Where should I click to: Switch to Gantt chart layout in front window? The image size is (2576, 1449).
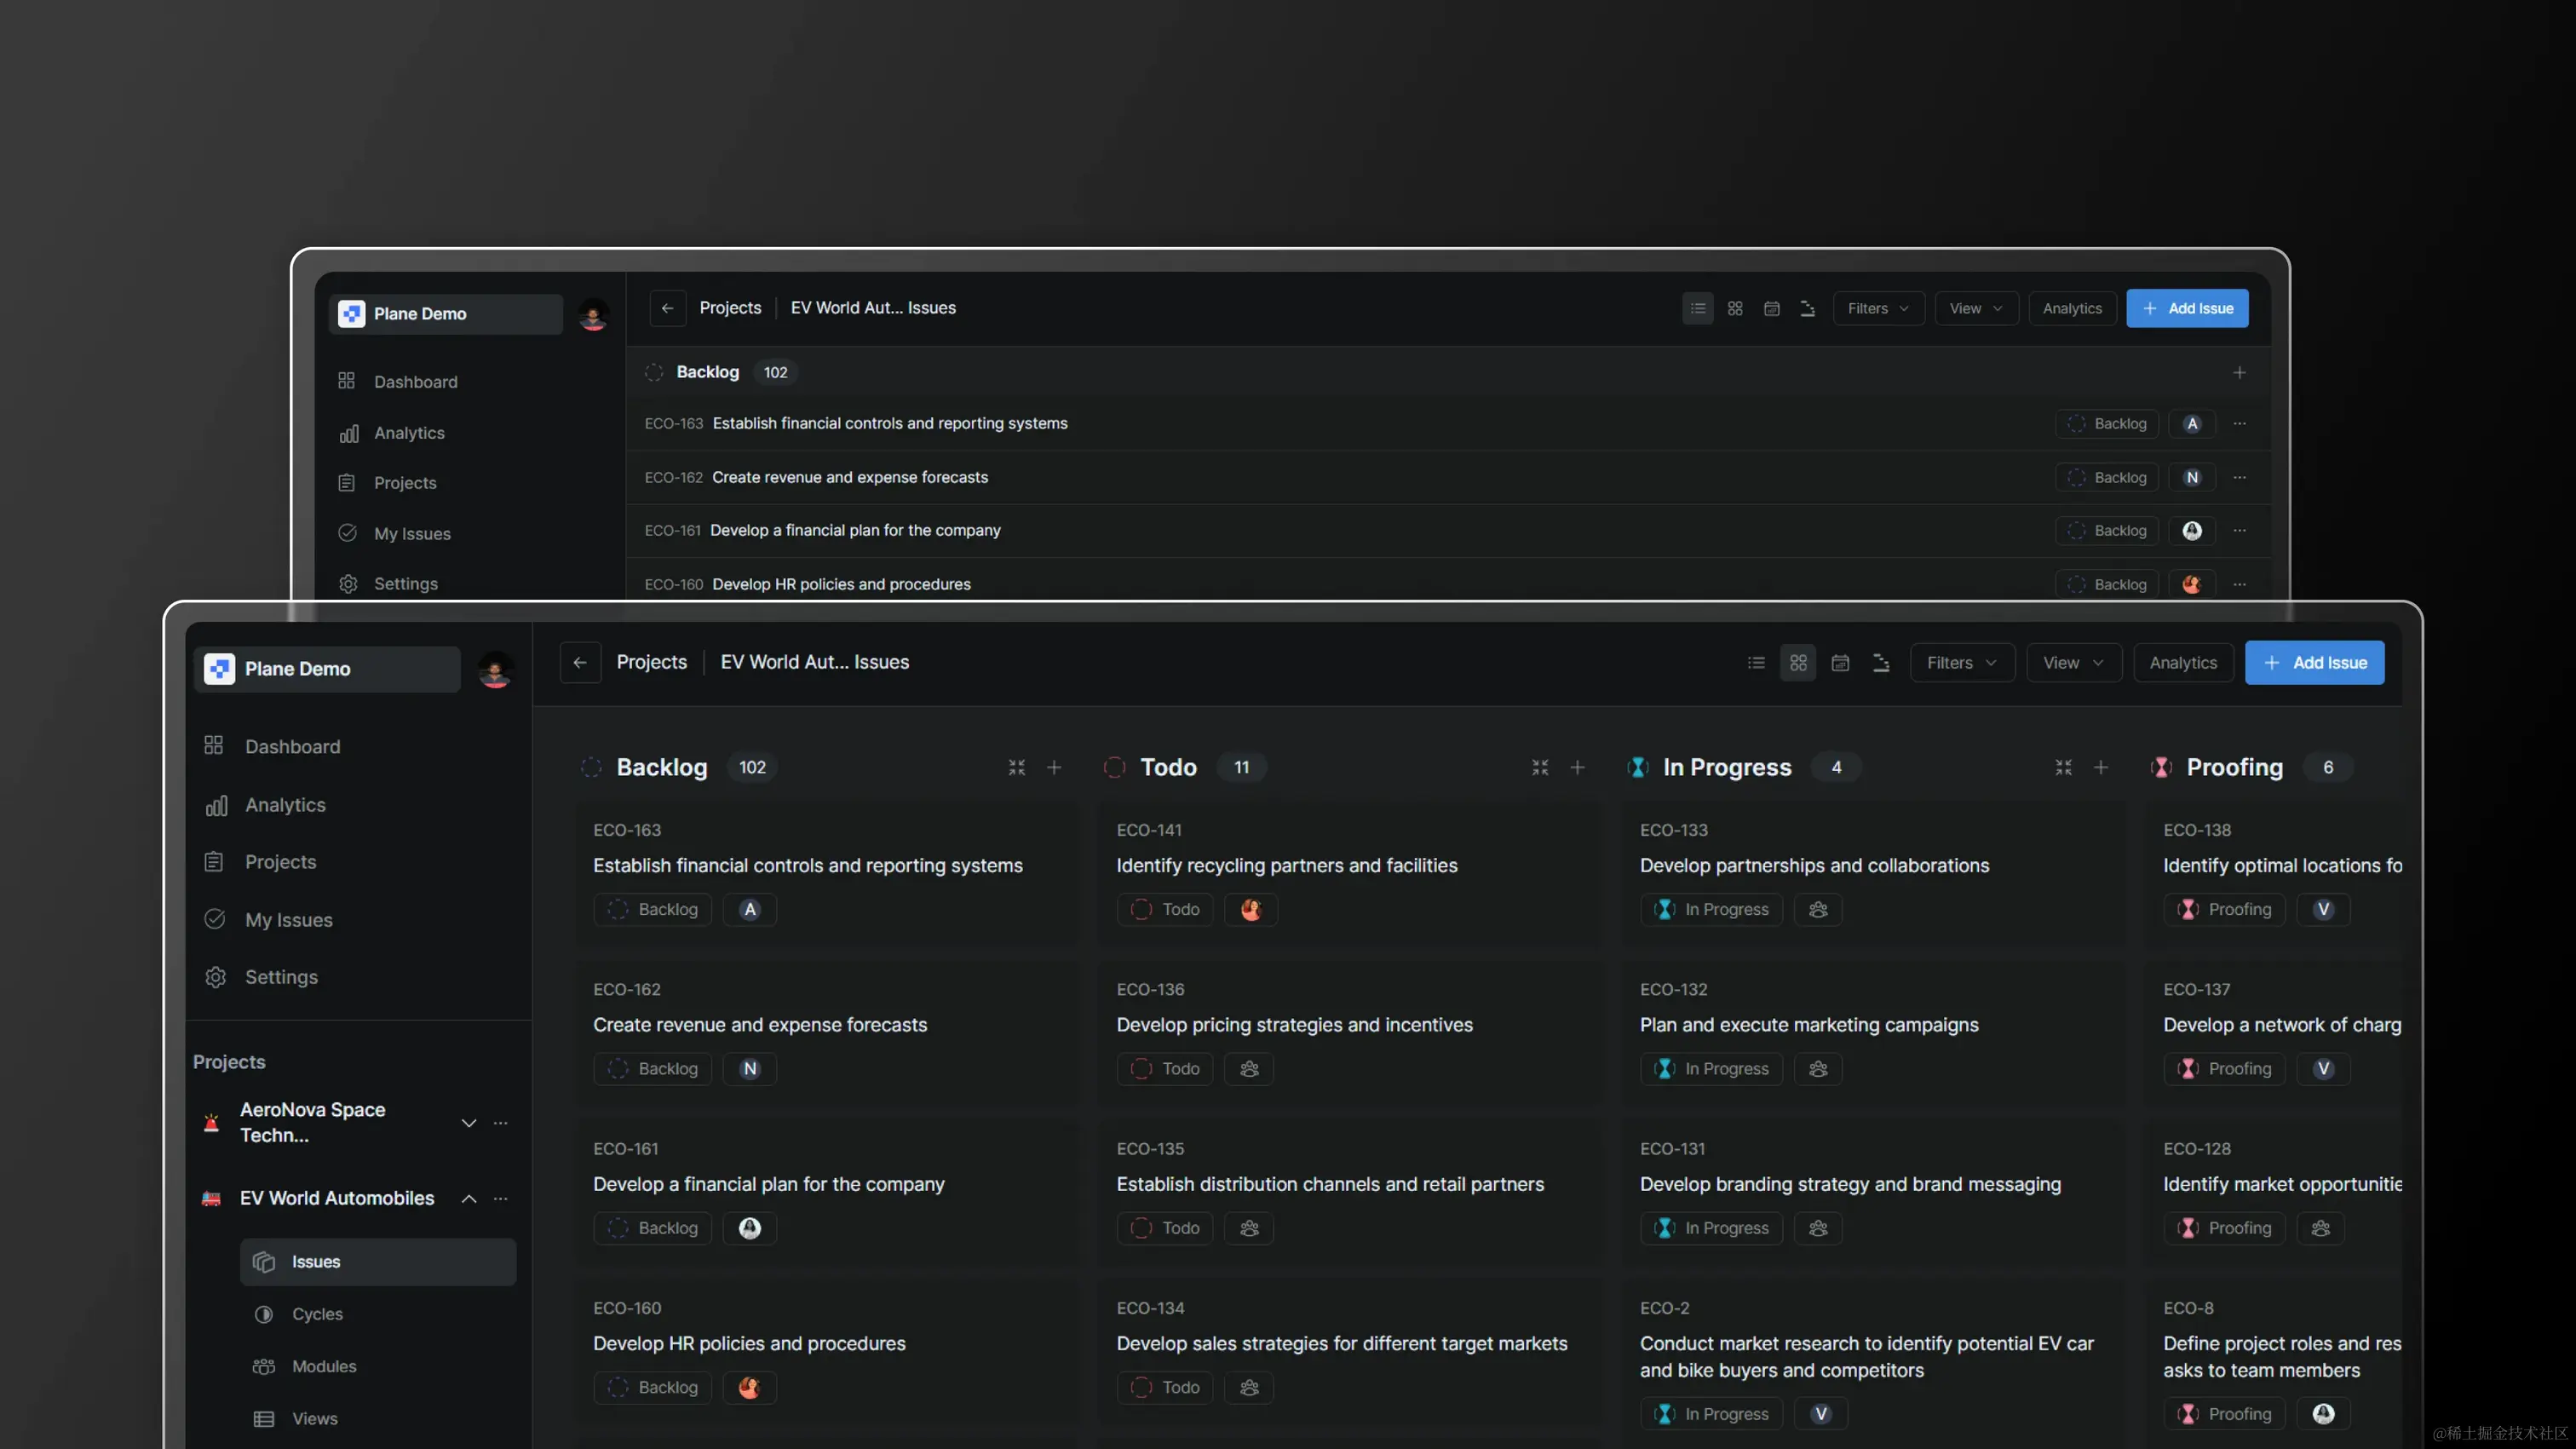click(x=1881, y=663)
